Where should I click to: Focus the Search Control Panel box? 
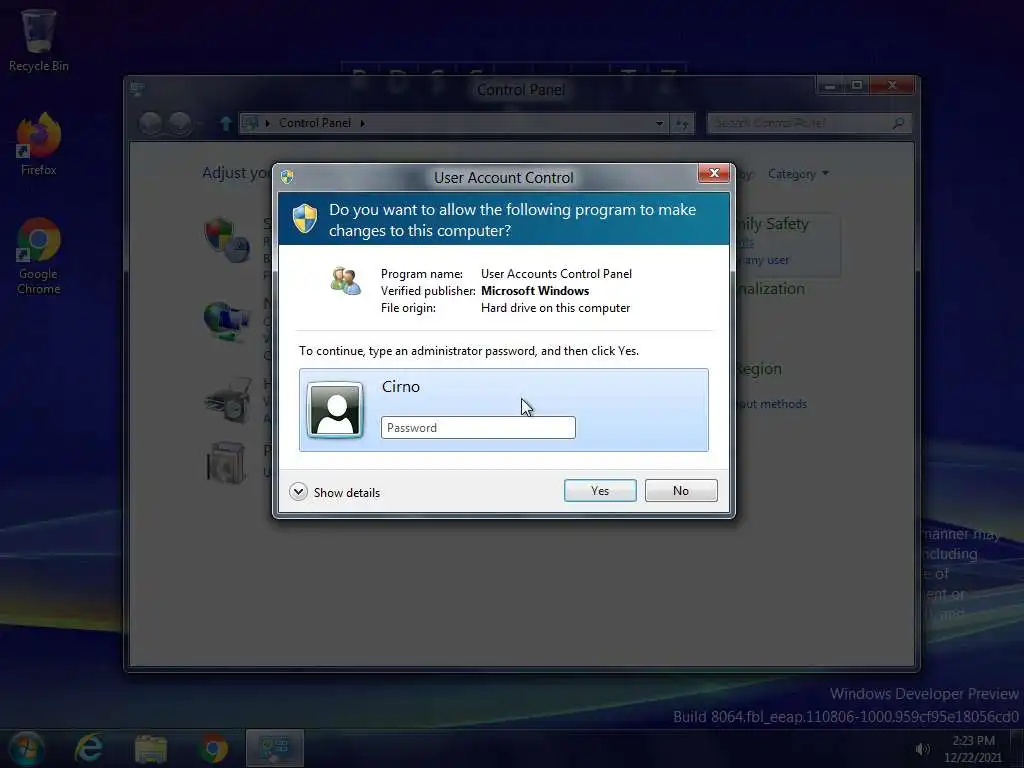tap(808, 123)
